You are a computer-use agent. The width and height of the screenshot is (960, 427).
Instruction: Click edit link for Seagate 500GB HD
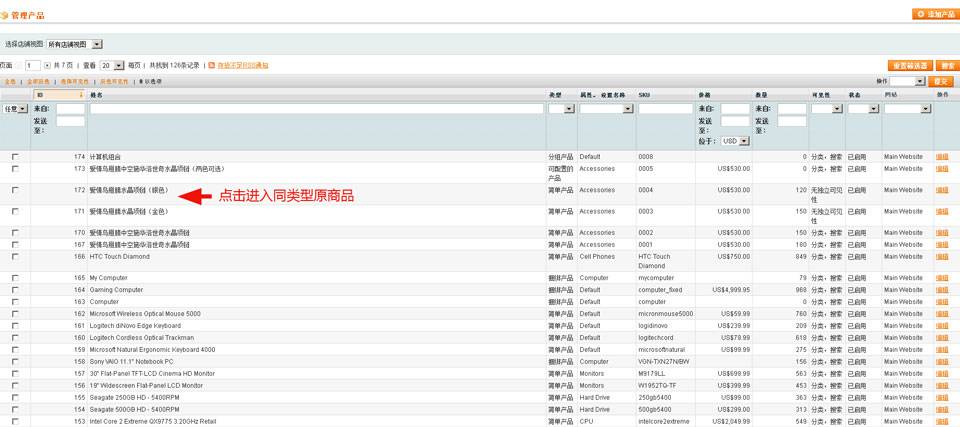[942, 409]
